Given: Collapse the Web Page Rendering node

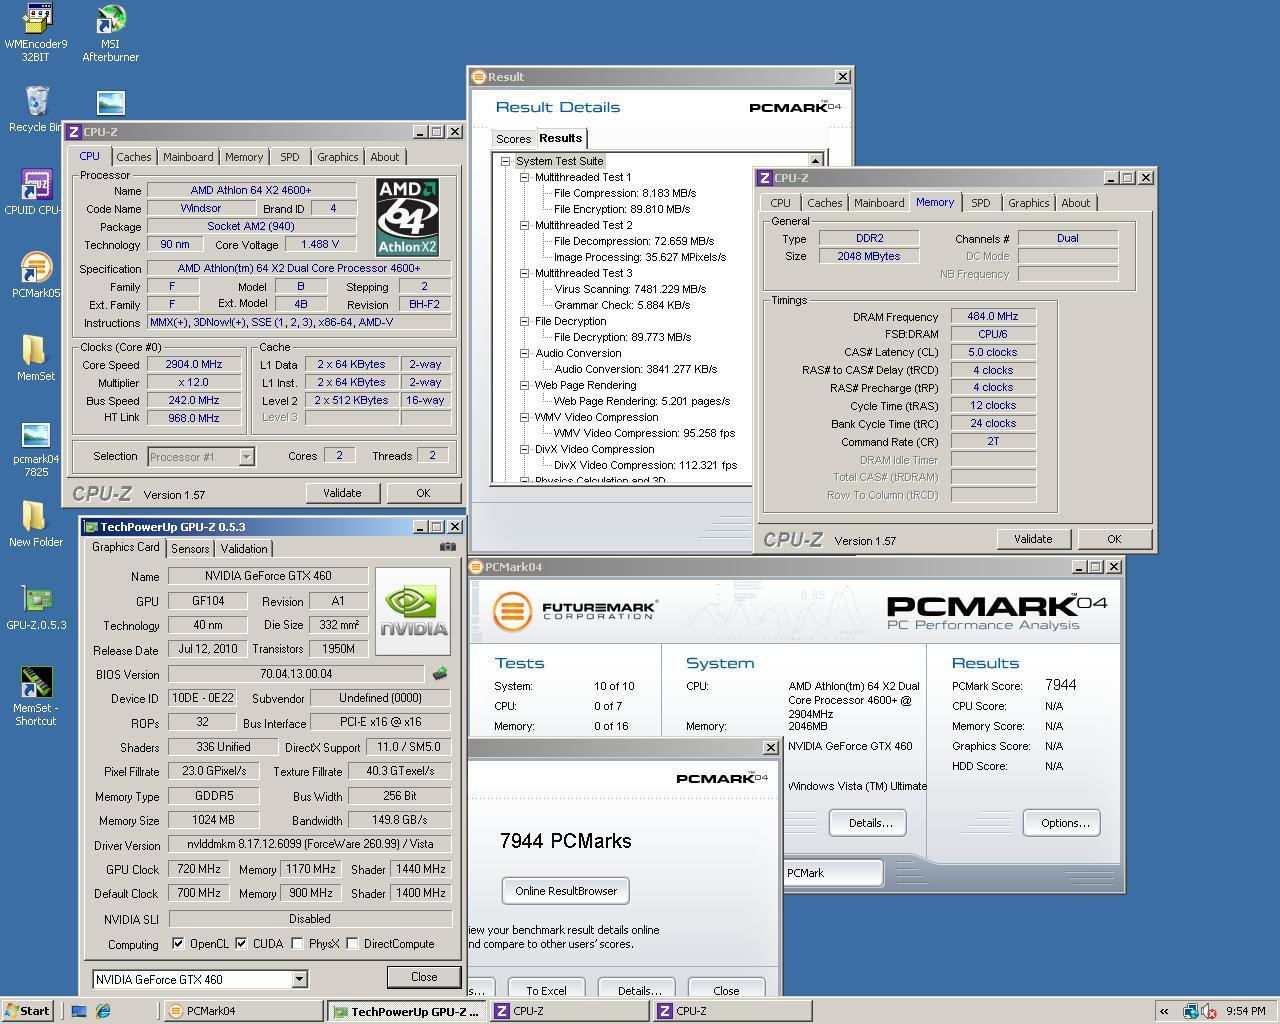Looking at the screenshot, I should pyautogui.click(x=524, y=385).
